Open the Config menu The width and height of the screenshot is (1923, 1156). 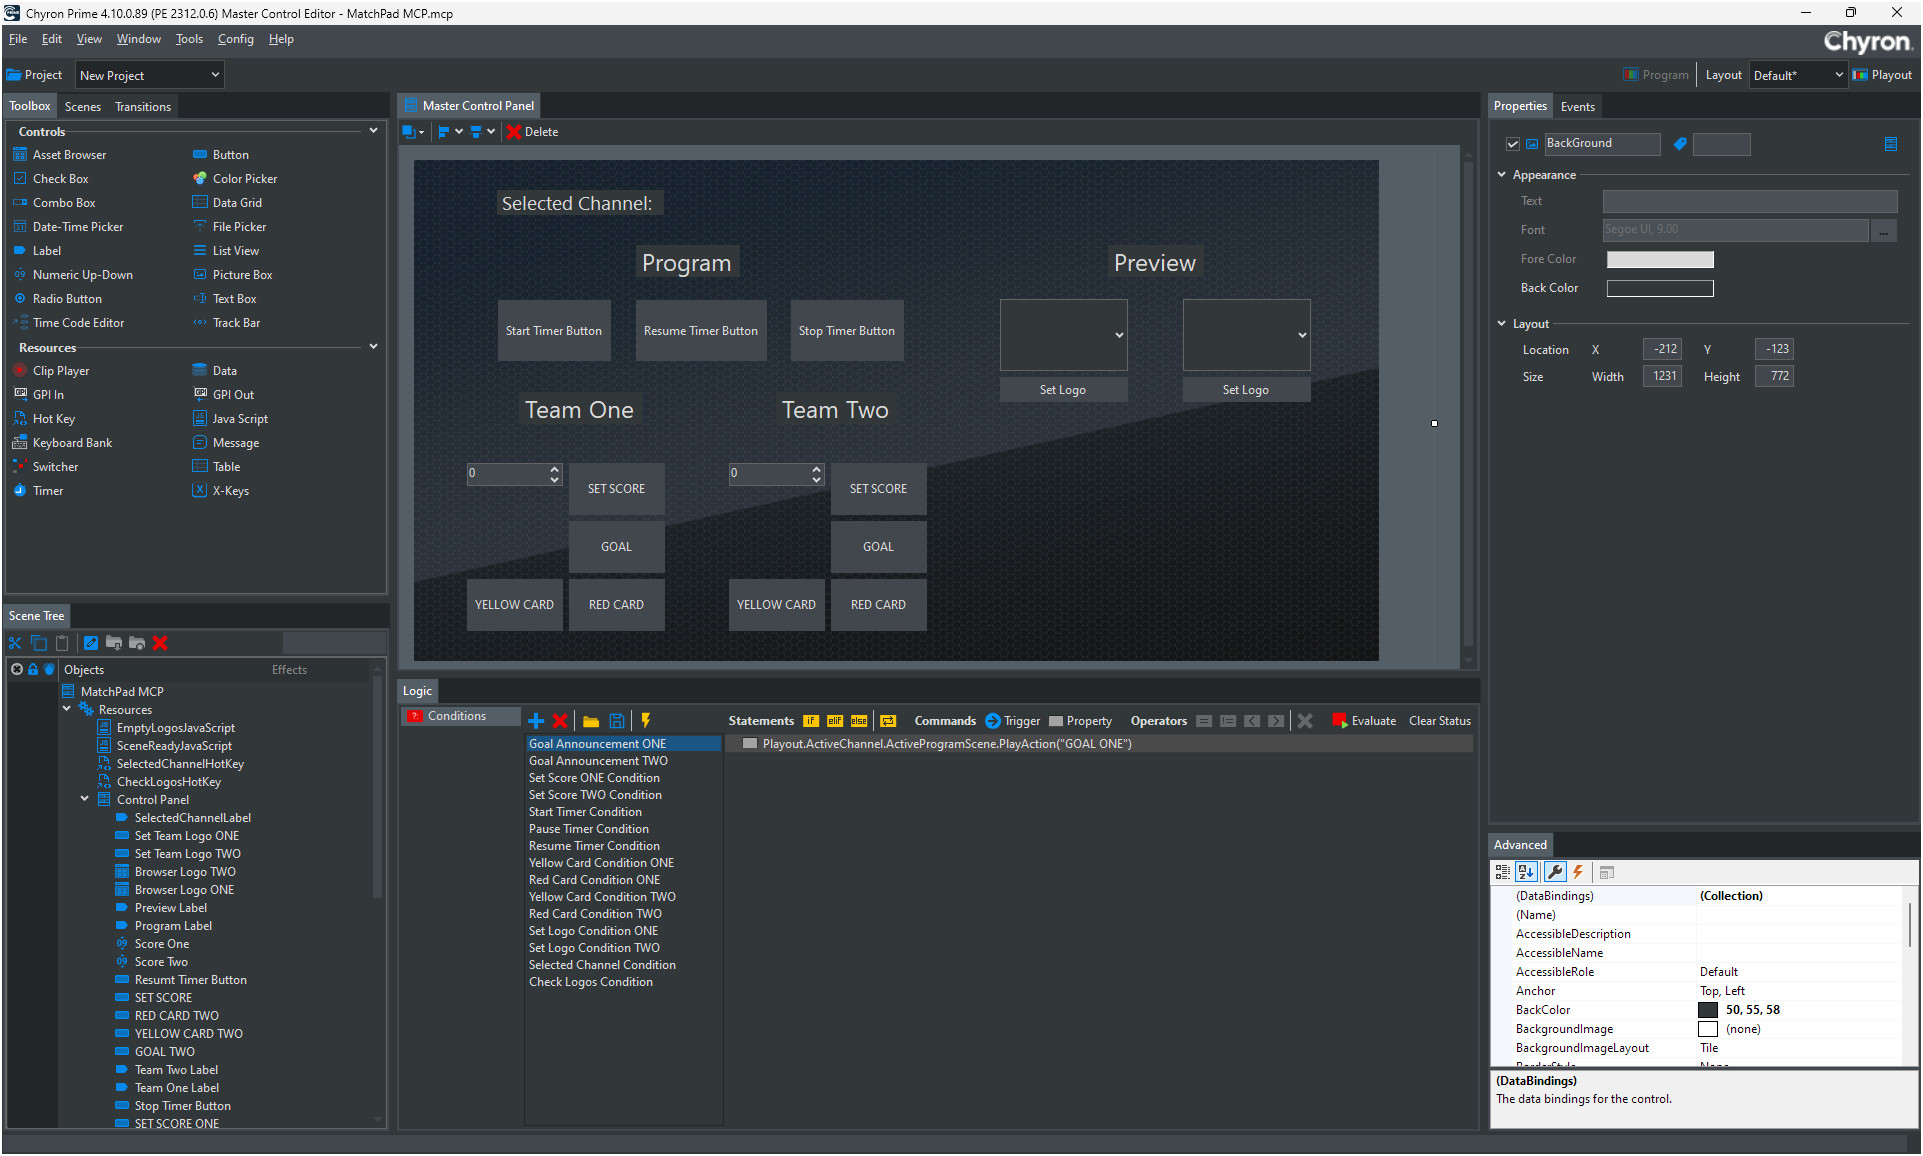point(236,39)
